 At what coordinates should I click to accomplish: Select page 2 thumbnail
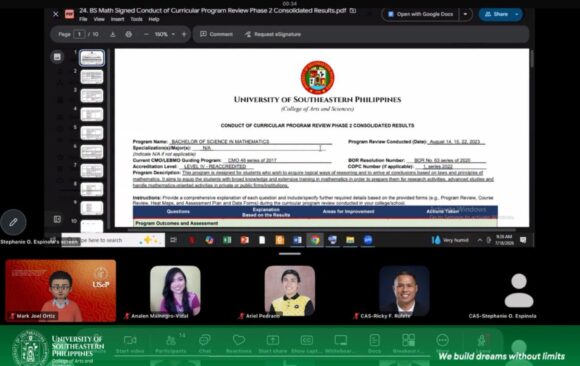pyautogui.click(x=92, y=77)
